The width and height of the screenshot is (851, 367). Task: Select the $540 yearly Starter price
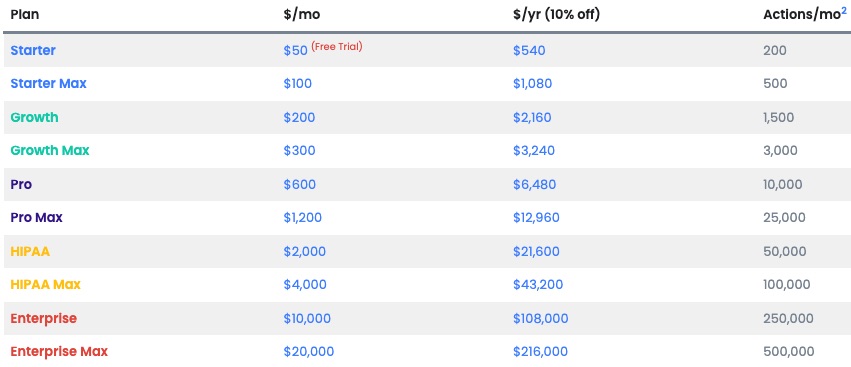(529, 50)
